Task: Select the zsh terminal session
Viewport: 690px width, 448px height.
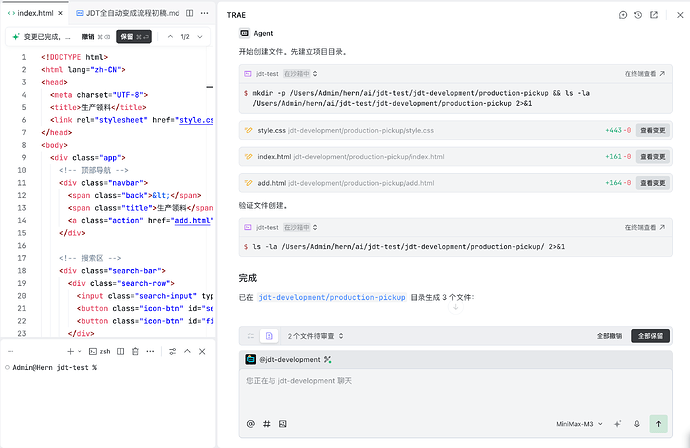Action: (100, 351)
